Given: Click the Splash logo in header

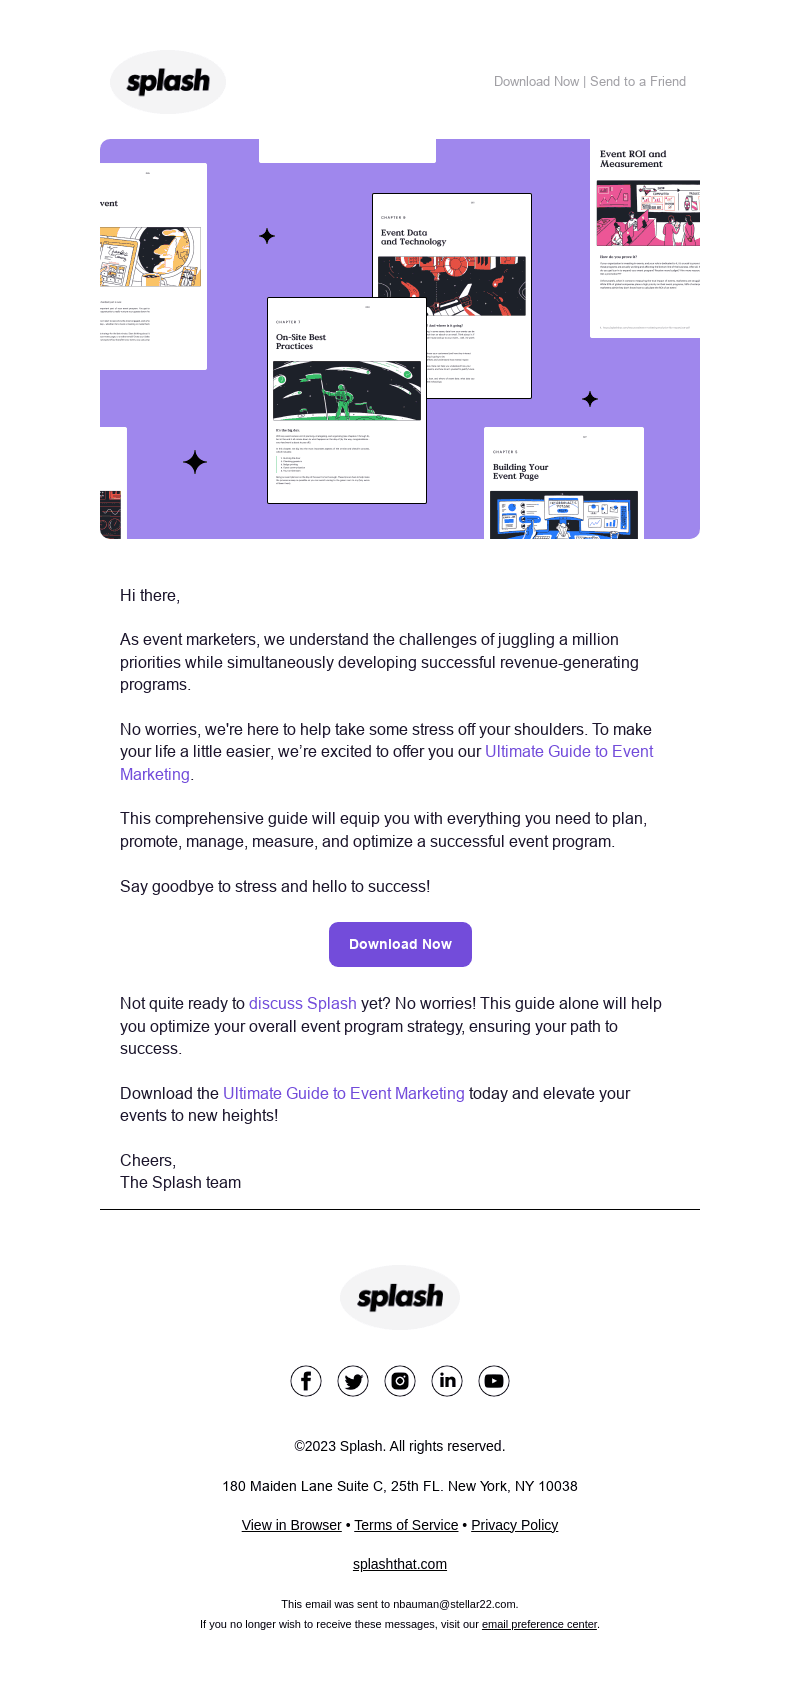Looking at the screenshot, I should 168,82.
